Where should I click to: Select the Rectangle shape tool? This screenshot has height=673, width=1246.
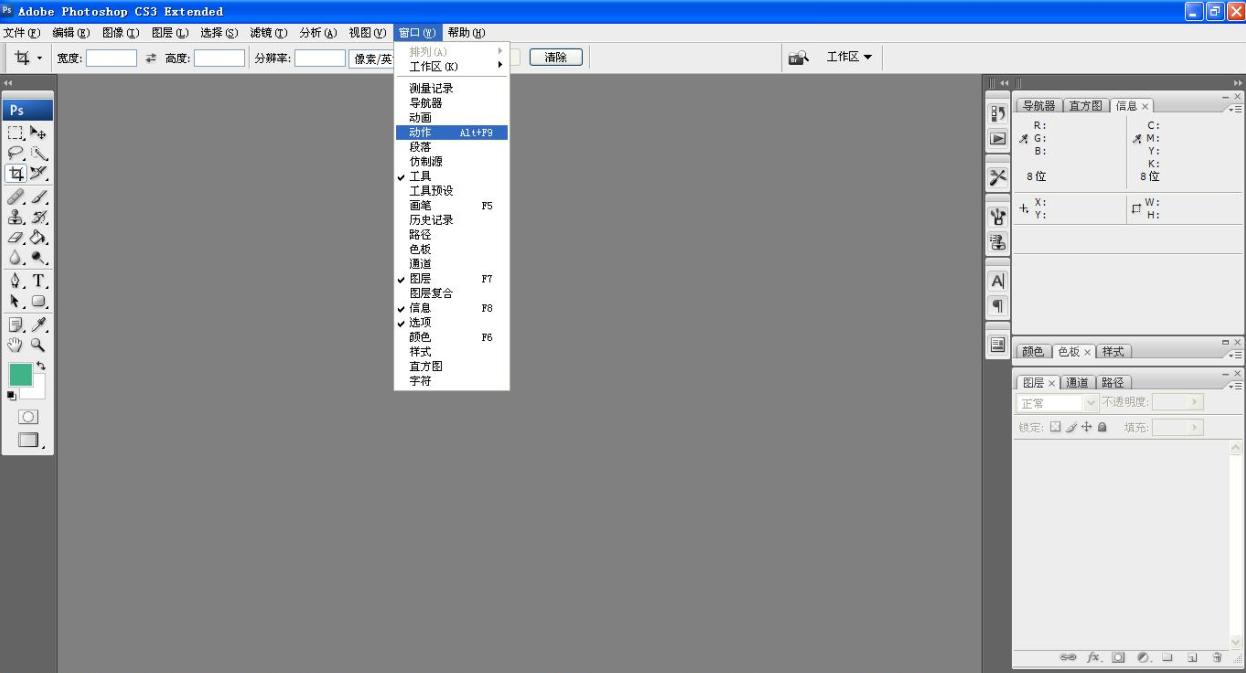click(x=38, y=301)
